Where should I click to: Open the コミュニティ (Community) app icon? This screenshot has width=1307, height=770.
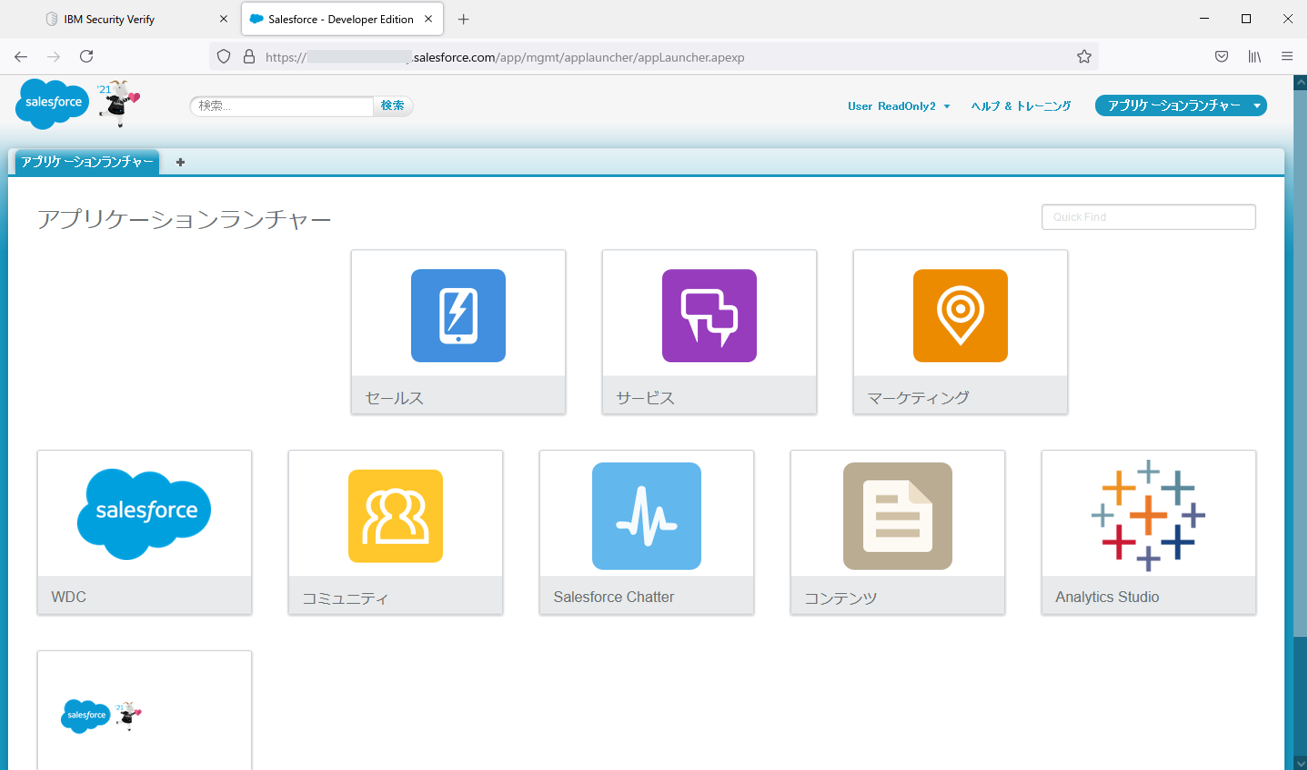395,516
